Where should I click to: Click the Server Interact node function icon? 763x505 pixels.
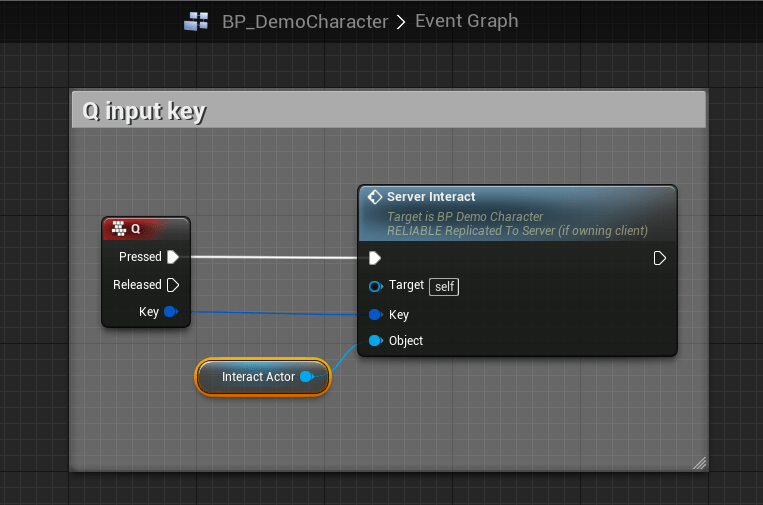pos(375,197)
